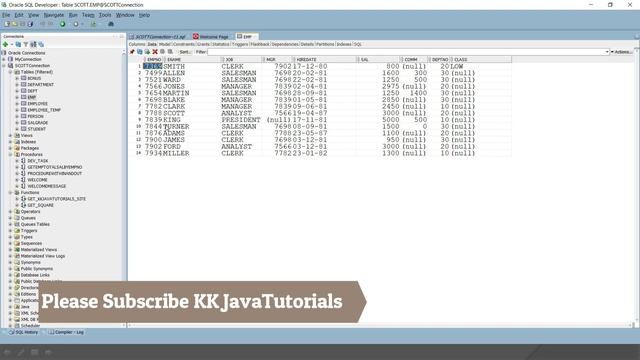Click the Welcome Page tab icon
Viewport: 640px width, 360px height.
click(196, 37)
